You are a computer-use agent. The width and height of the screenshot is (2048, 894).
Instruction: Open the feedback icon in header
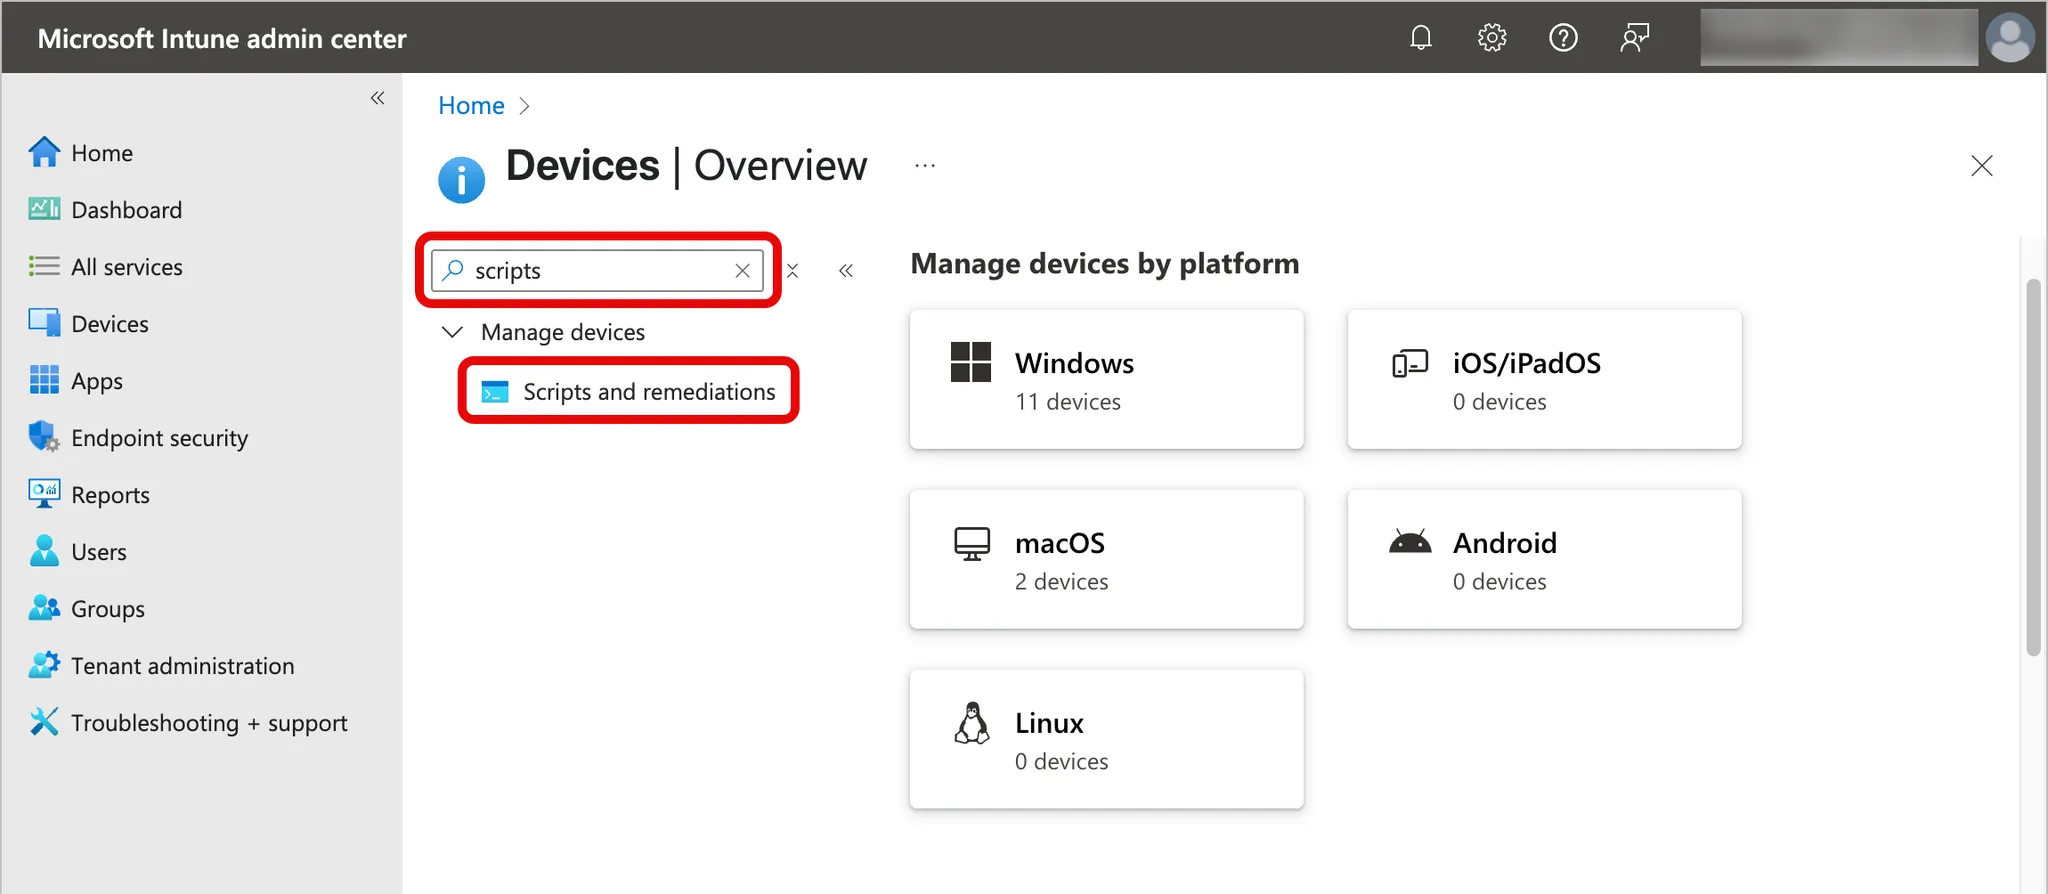tap(1634, 38)
